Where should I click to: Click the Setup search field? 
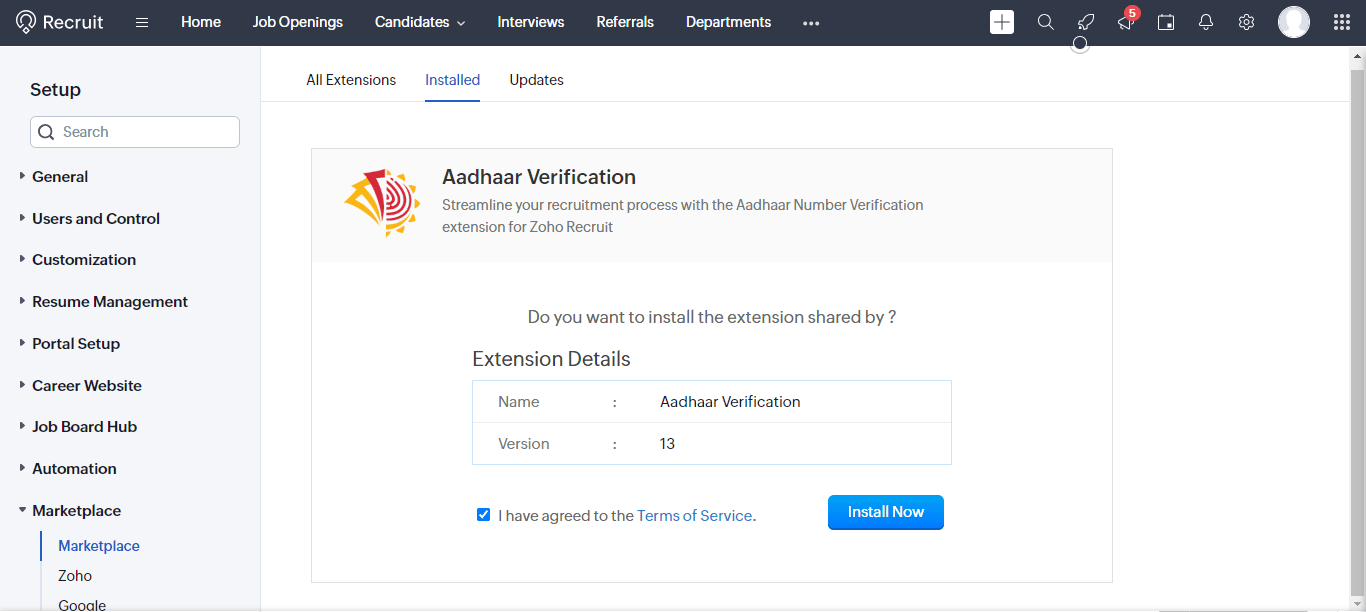pos(135,132)
